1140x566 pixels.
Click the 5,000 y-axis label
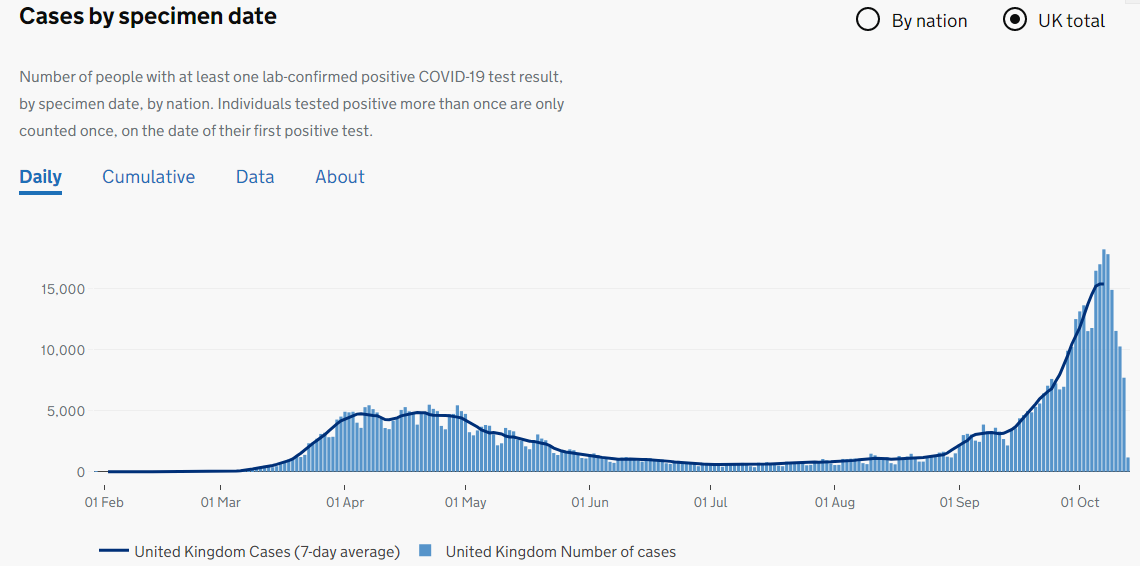click(66, 411)
